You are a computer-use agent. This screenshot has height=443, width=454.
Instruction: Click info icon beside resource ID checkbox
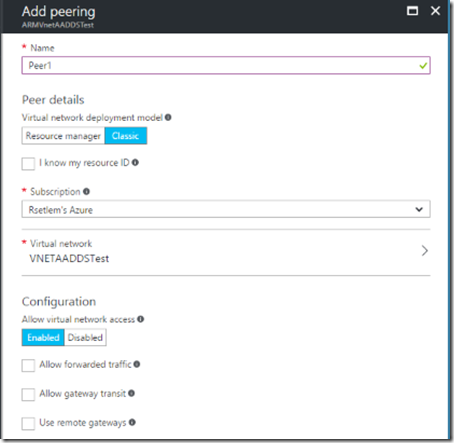[135, 162]
